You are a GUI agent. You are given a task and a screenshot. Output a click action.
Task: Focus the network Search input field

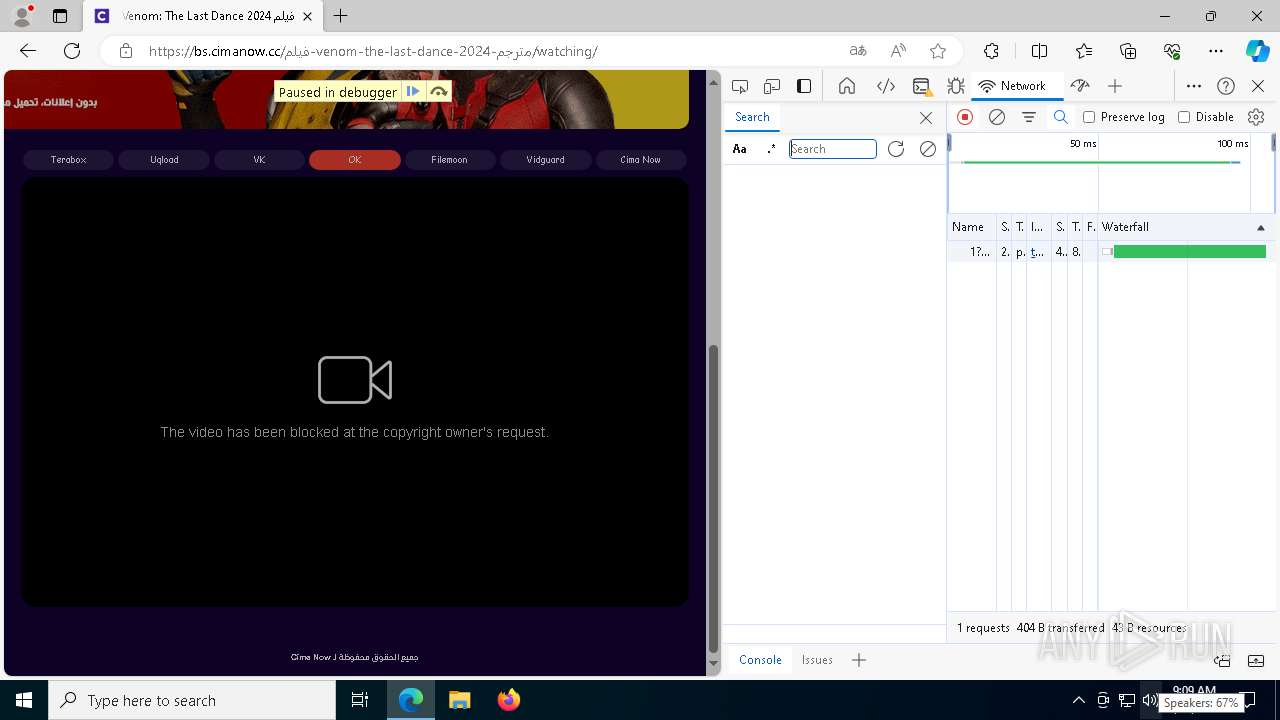pyautogui.click(x=833, y=149)
